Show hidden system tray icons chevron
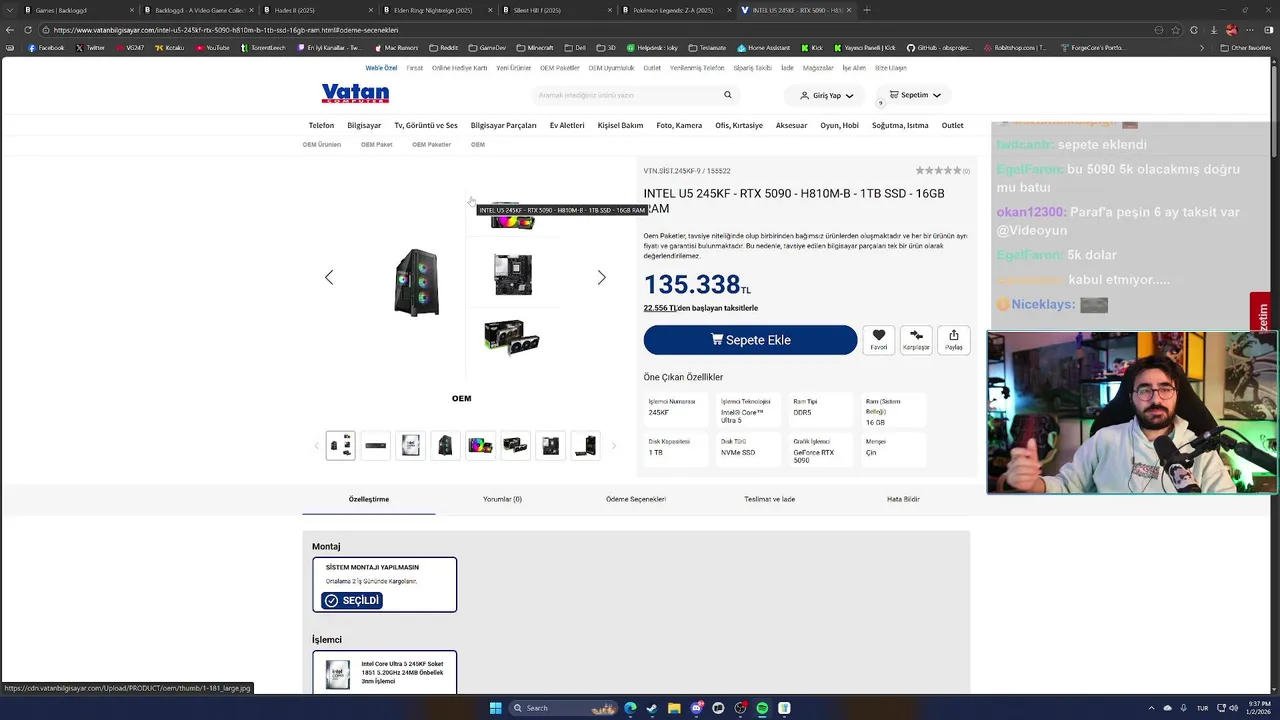The width and height of the screenshot is (1280, 720). click(1151, 708)
